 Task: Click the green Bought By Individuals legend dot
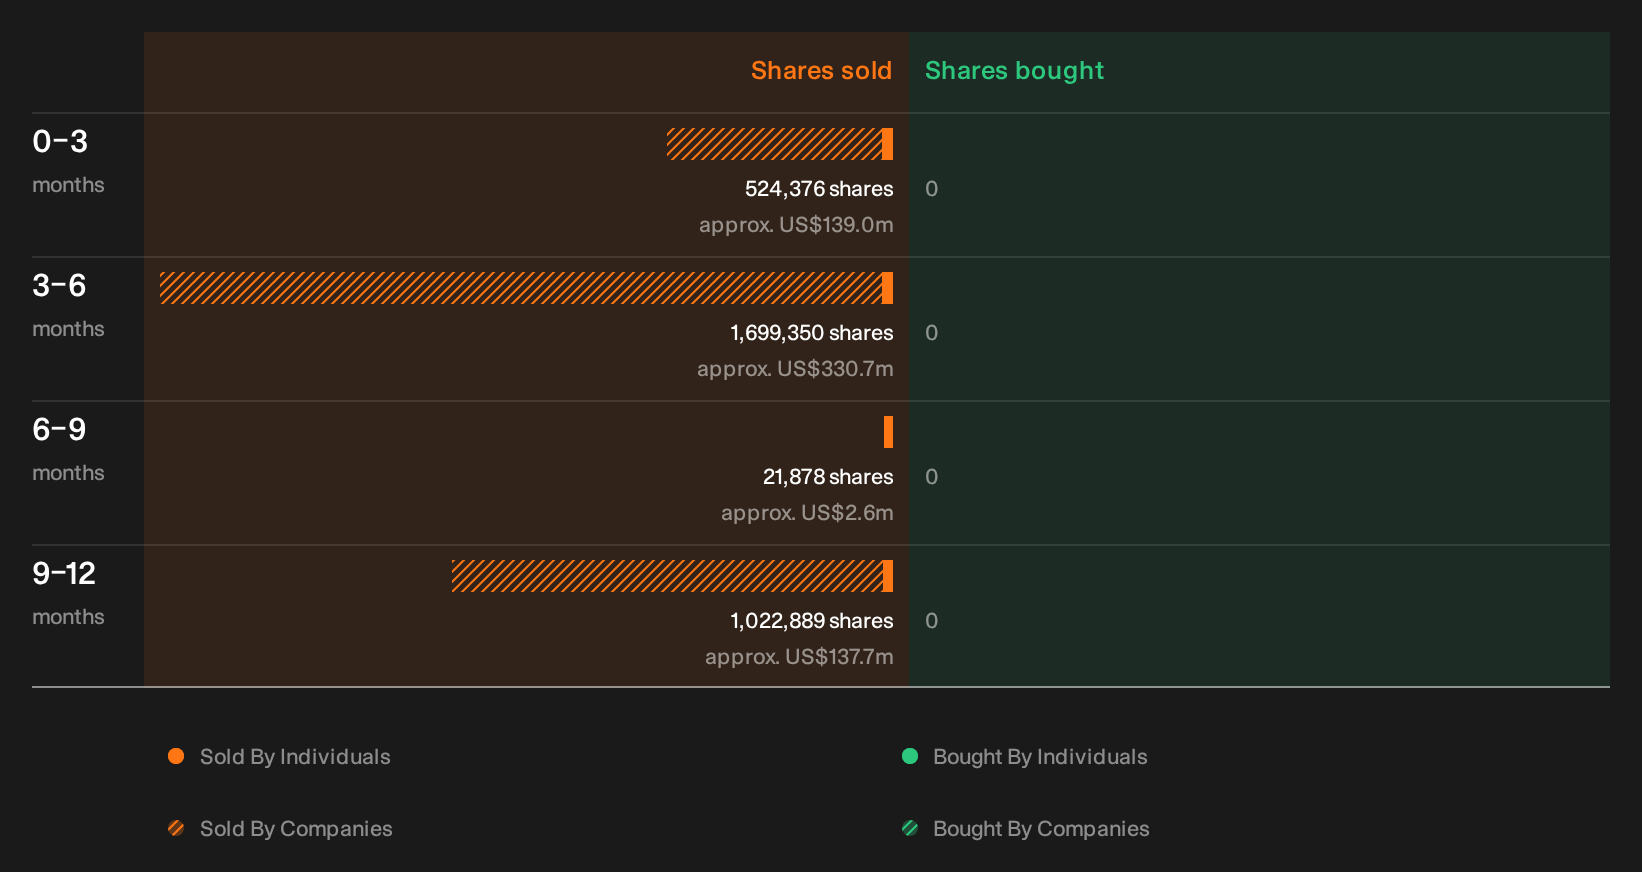coord(910,756)
